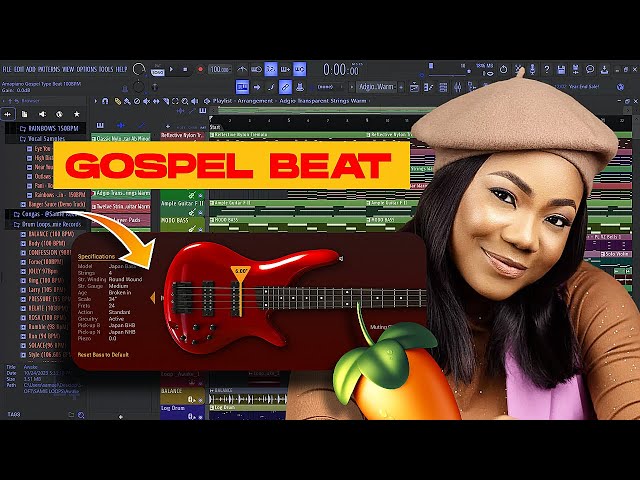The width and height of the screenshot is (640, 480).
Task: Open the ADD menu
Action: pos(31,69)
